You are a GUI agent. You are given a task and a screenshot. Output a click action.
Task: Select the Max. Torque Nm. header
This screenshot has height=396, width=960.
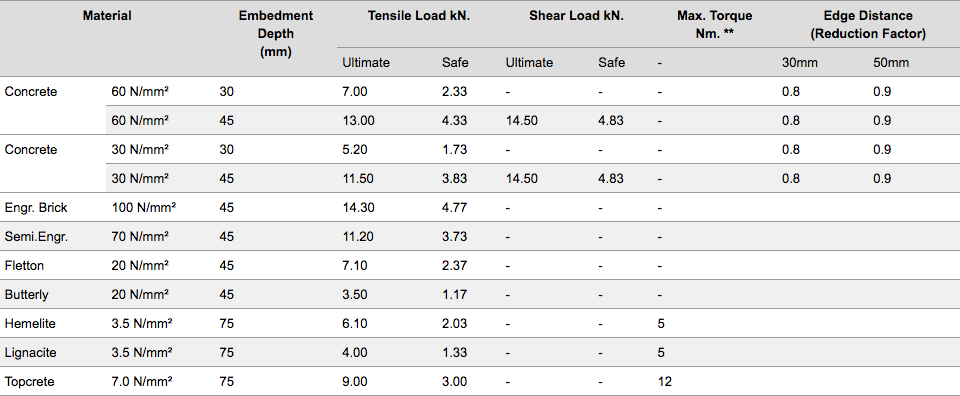714,24
